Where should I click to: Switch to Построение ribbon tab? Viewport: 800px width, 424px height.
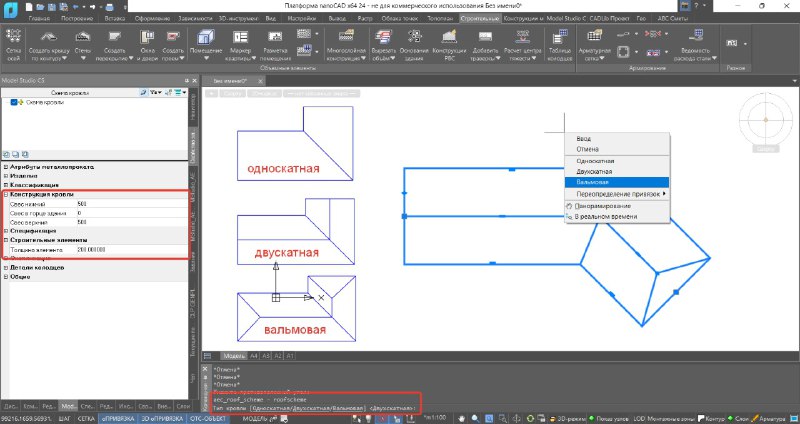click(77, 18)
